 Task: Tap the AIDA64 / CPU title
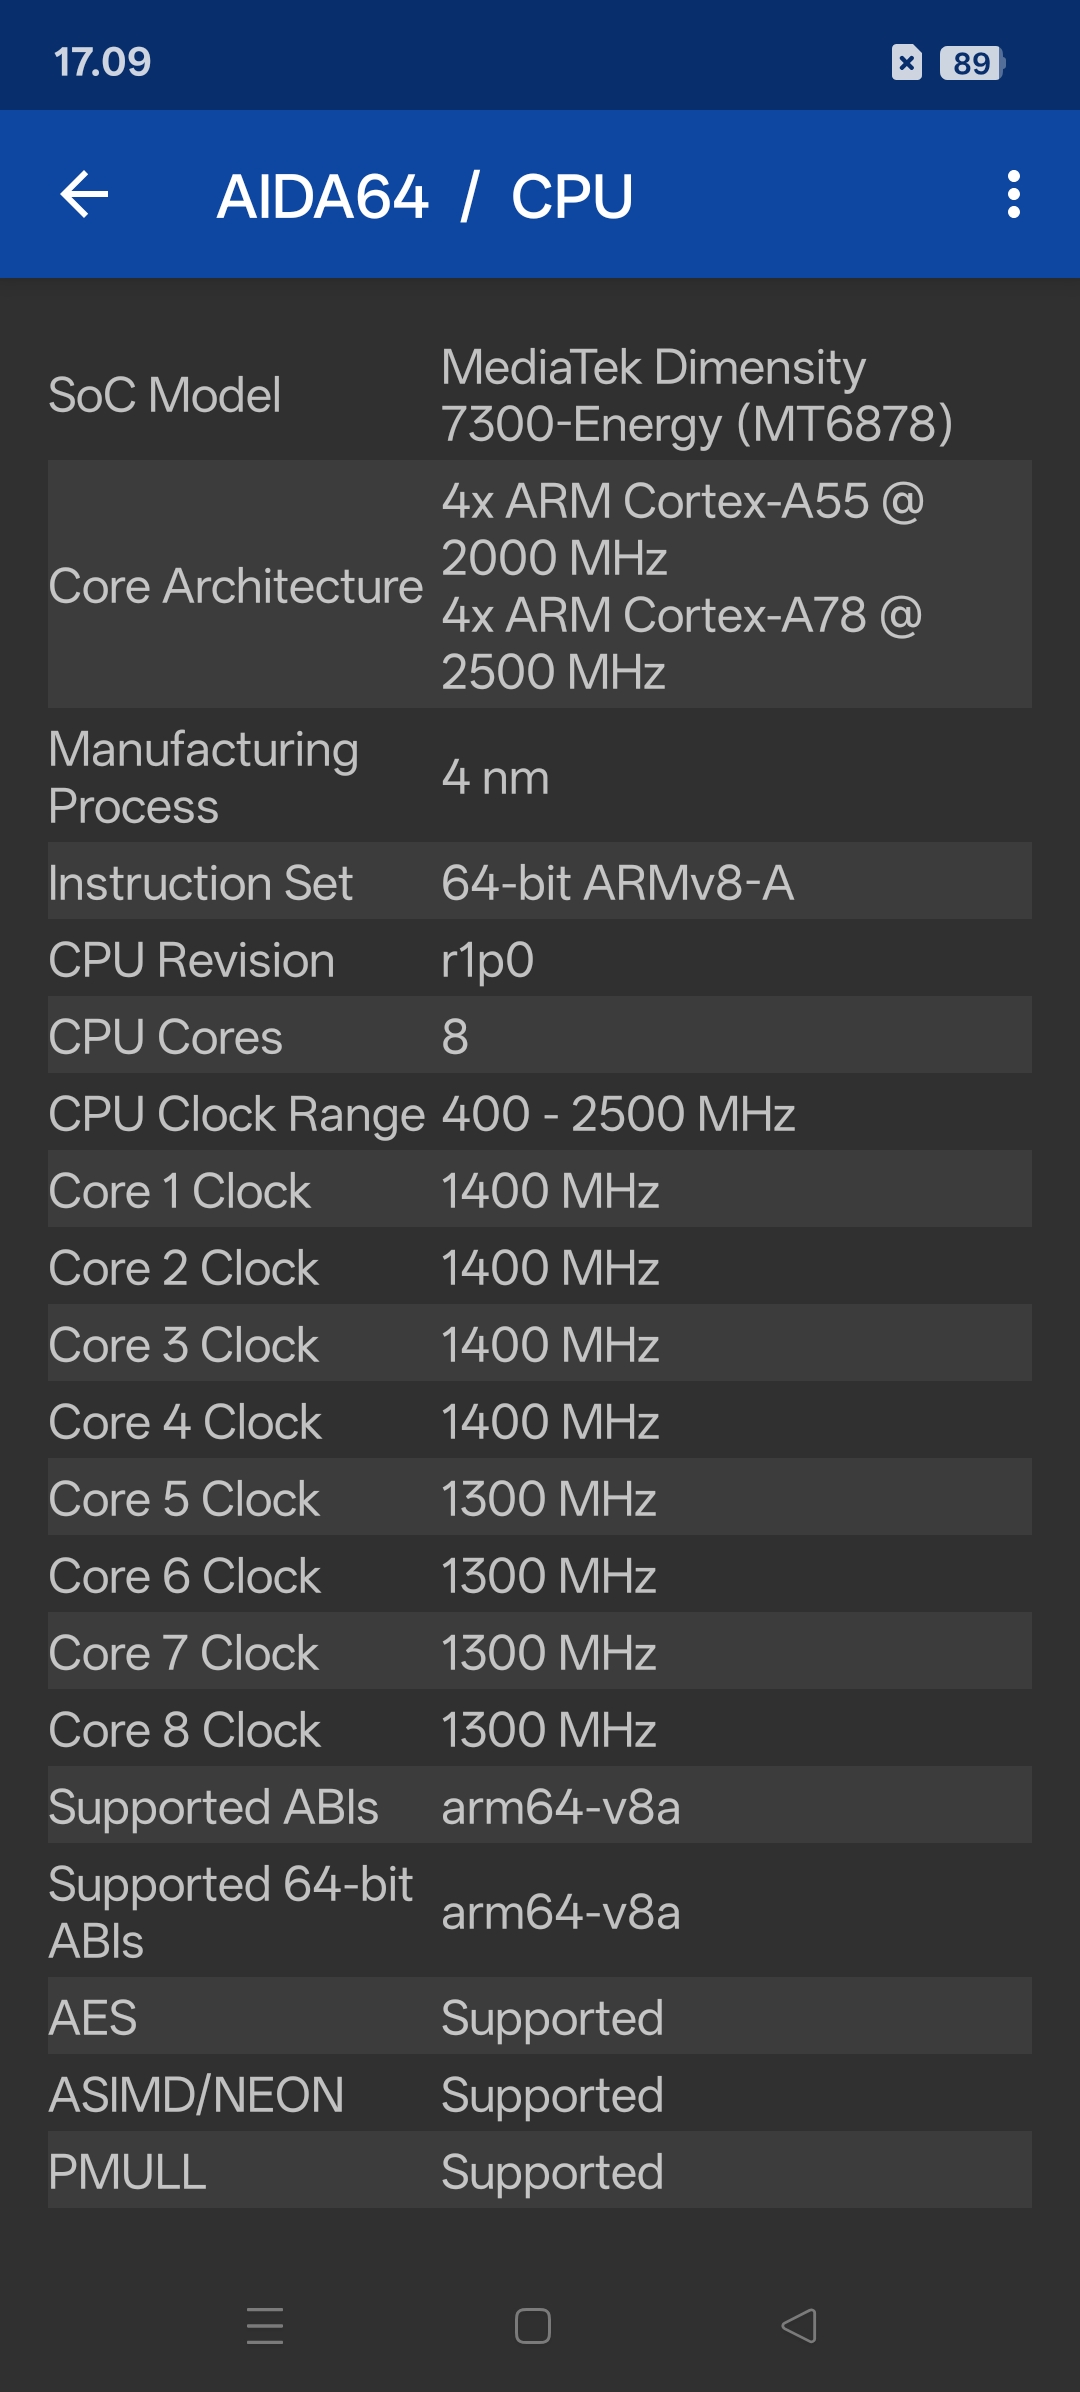425,196
